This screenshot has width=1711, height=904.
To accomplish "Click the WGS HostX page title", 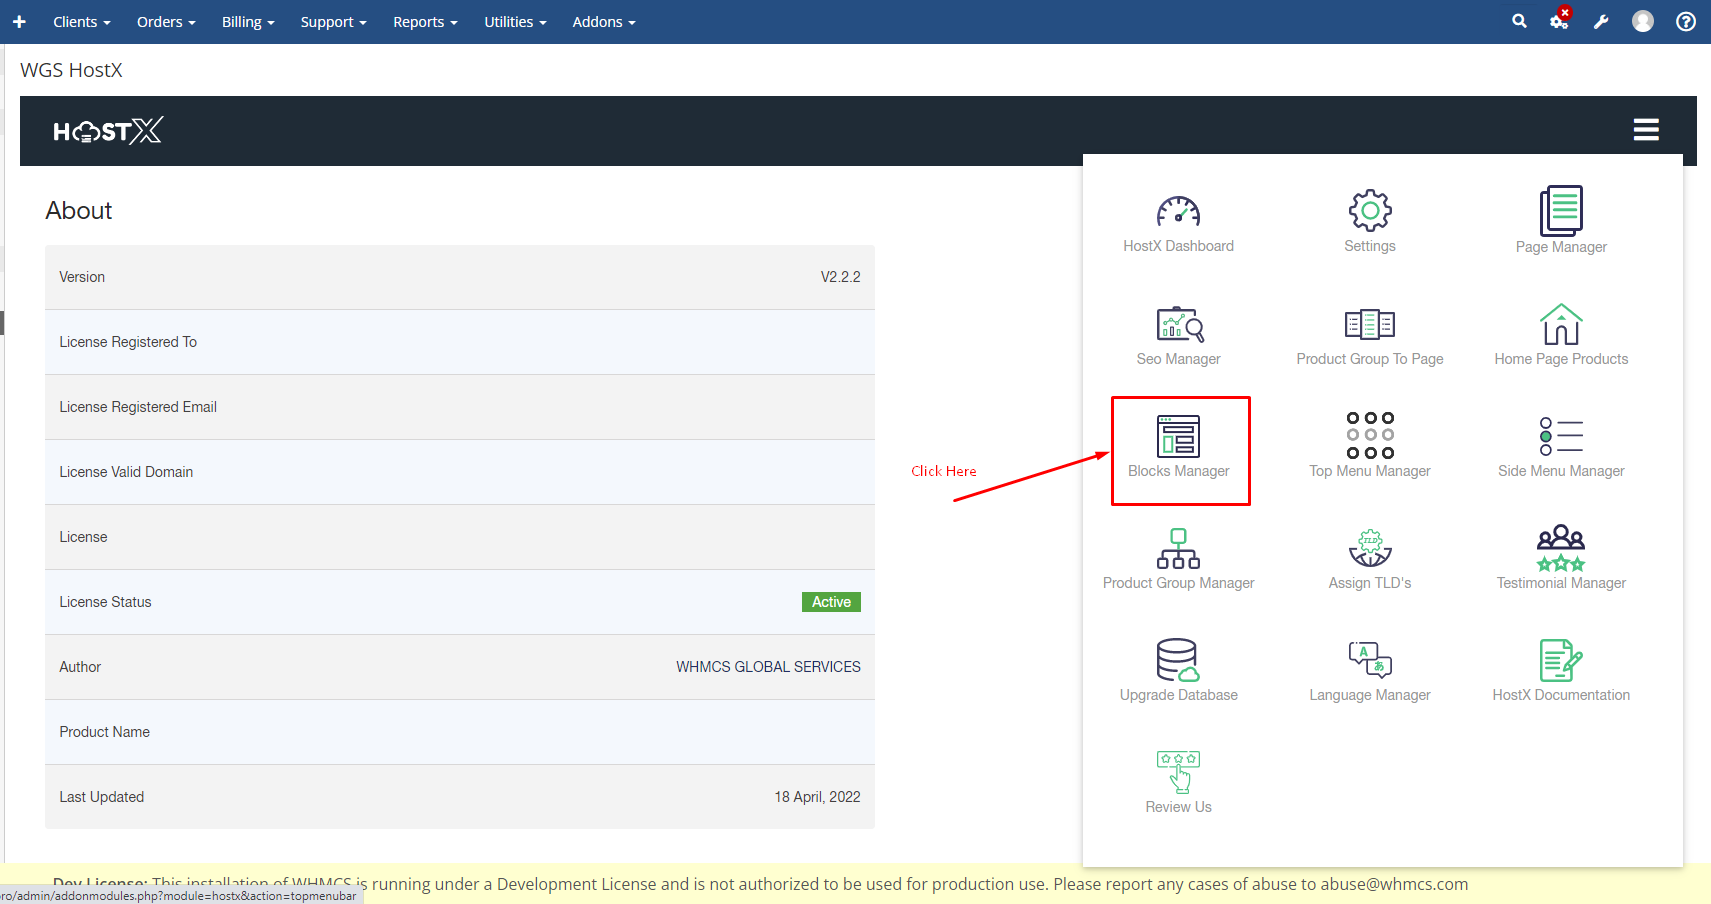I will click(x=71, y=70).
